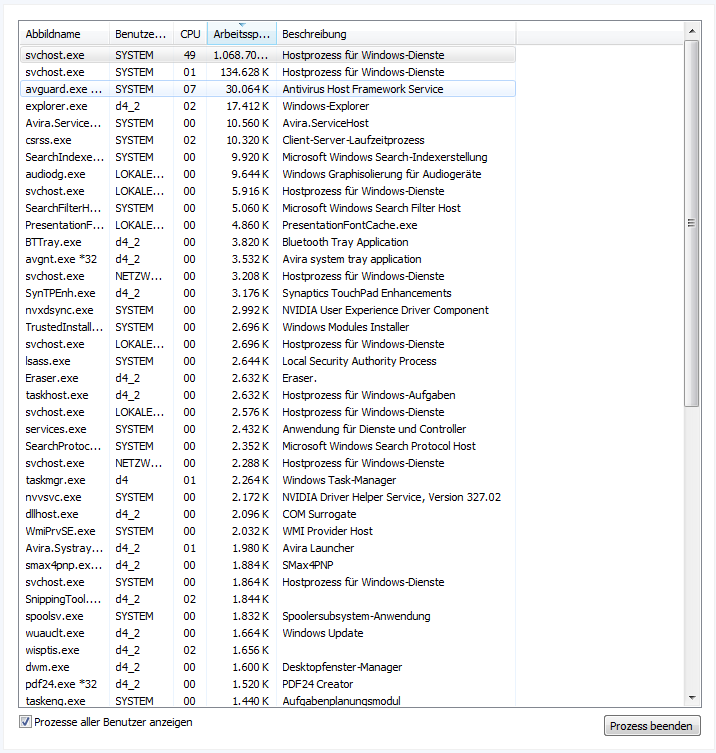Select the taskhost.exe process

(x=268, y=395)
